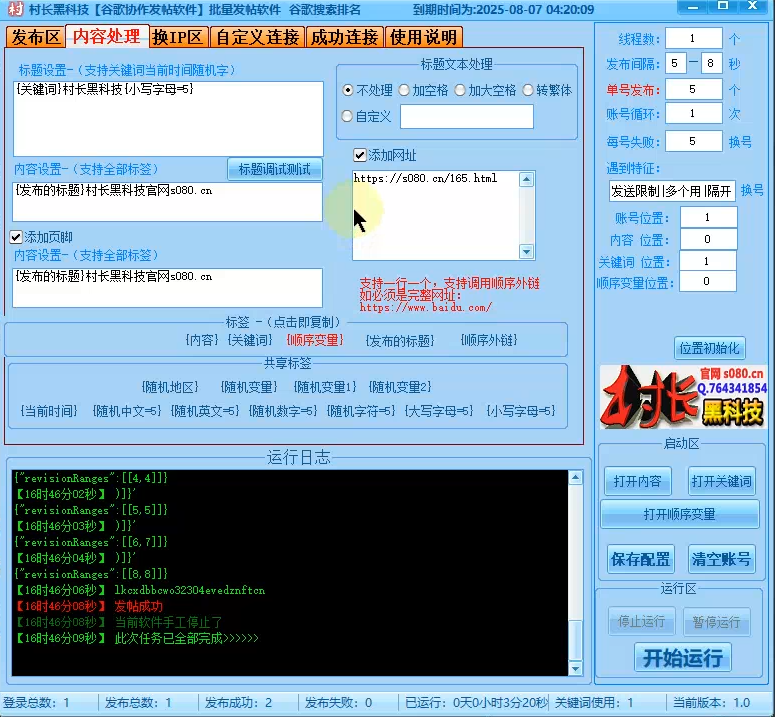The height and width of the screenshot is (717, 775).
Task: Copy the {随机变量1} shared tag
Action: coord(325,387)
